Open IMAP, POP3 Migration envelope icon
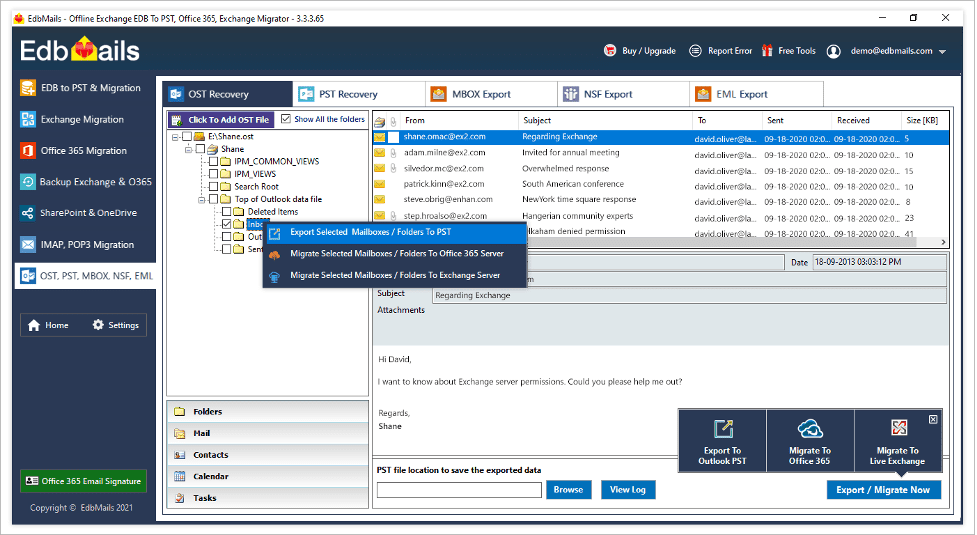This screenshot has height=535, width=977. tap(27, 245)
